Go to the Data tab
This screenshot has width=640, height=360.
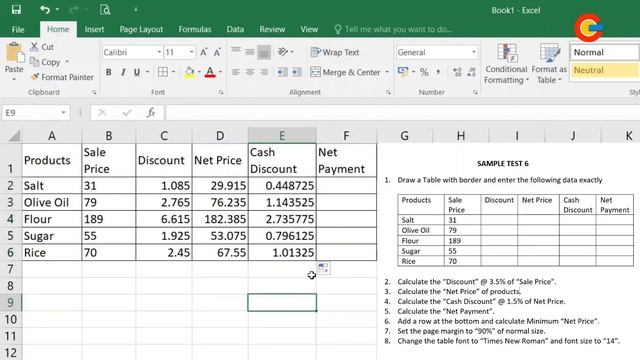click(235, 29)
